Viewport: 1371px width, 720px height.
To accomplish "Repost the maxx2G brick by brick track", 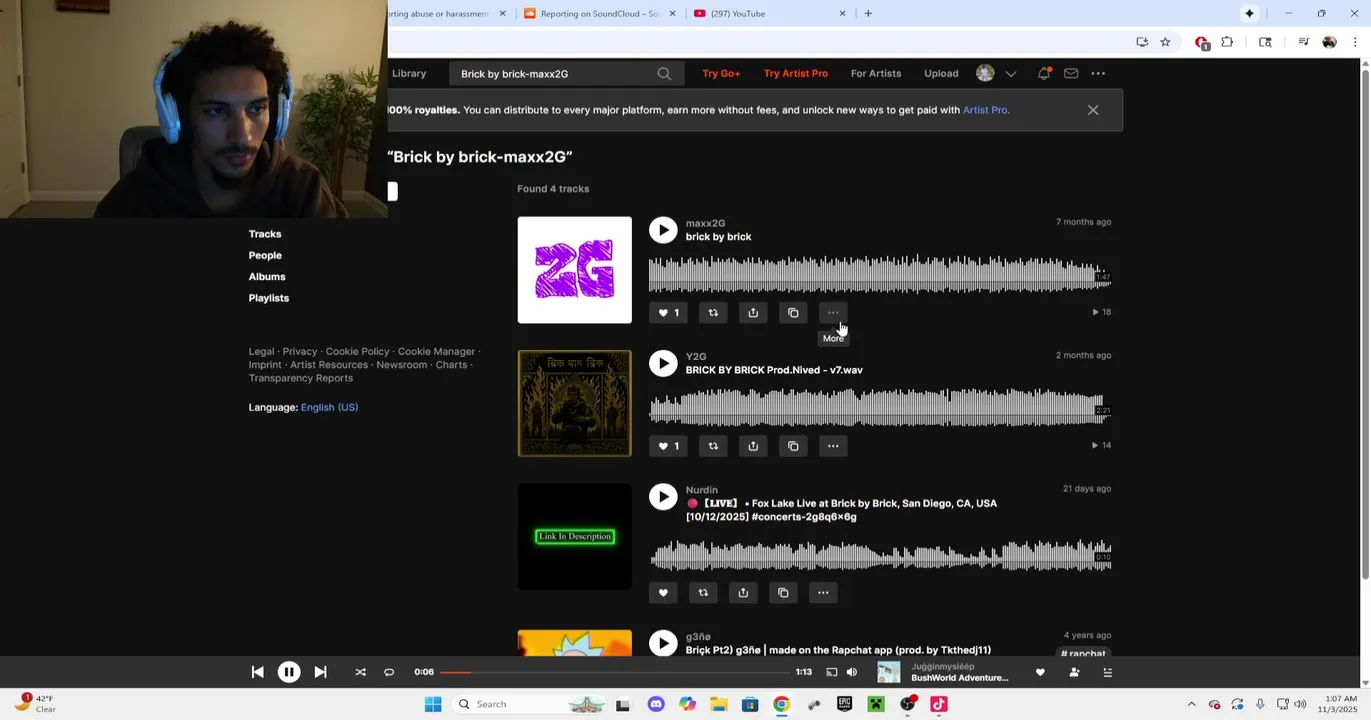I will tap(713, 313).
